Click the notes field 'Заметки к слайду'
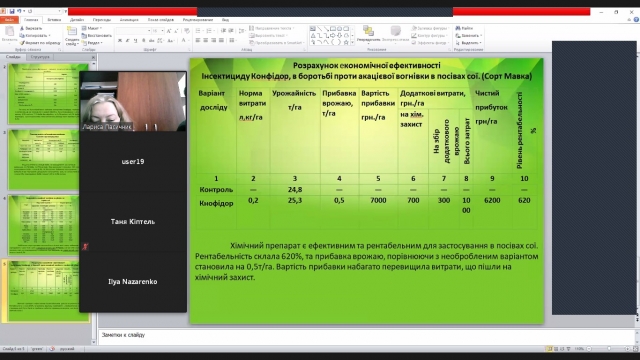Viewport: 640px width, 360px height. 366,336
